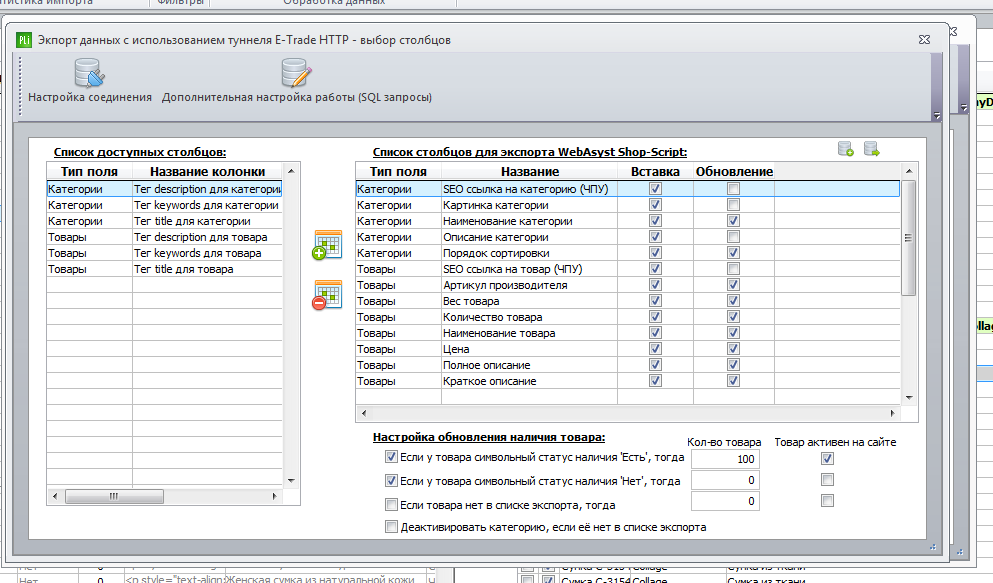993x583 pixels.
Task: Toggle Обновление for Краткое описание
Action: (733, 380)
